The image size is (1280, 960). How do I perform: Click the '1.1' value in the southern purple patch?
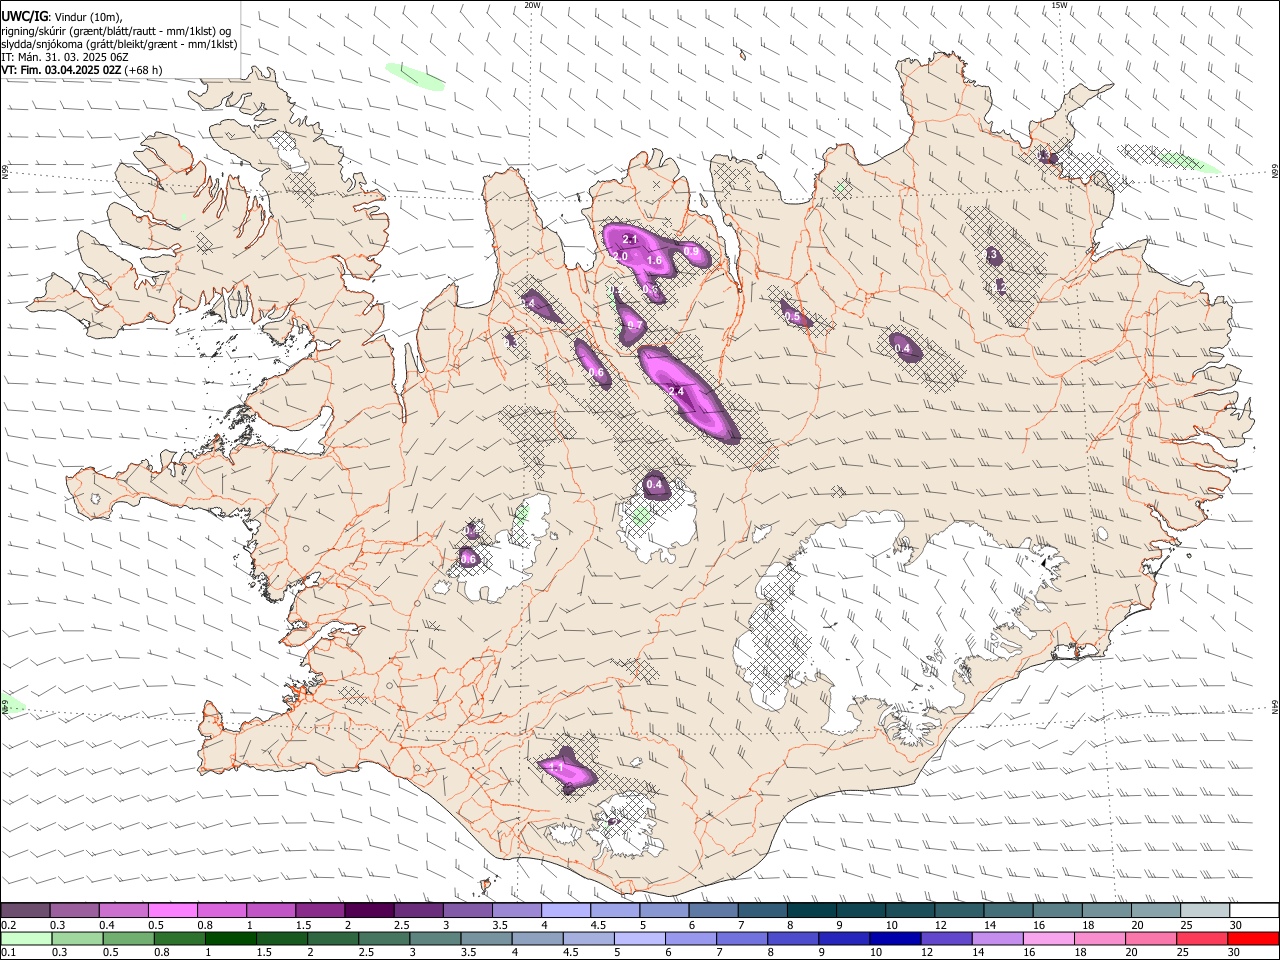click(x=557, y=768)
